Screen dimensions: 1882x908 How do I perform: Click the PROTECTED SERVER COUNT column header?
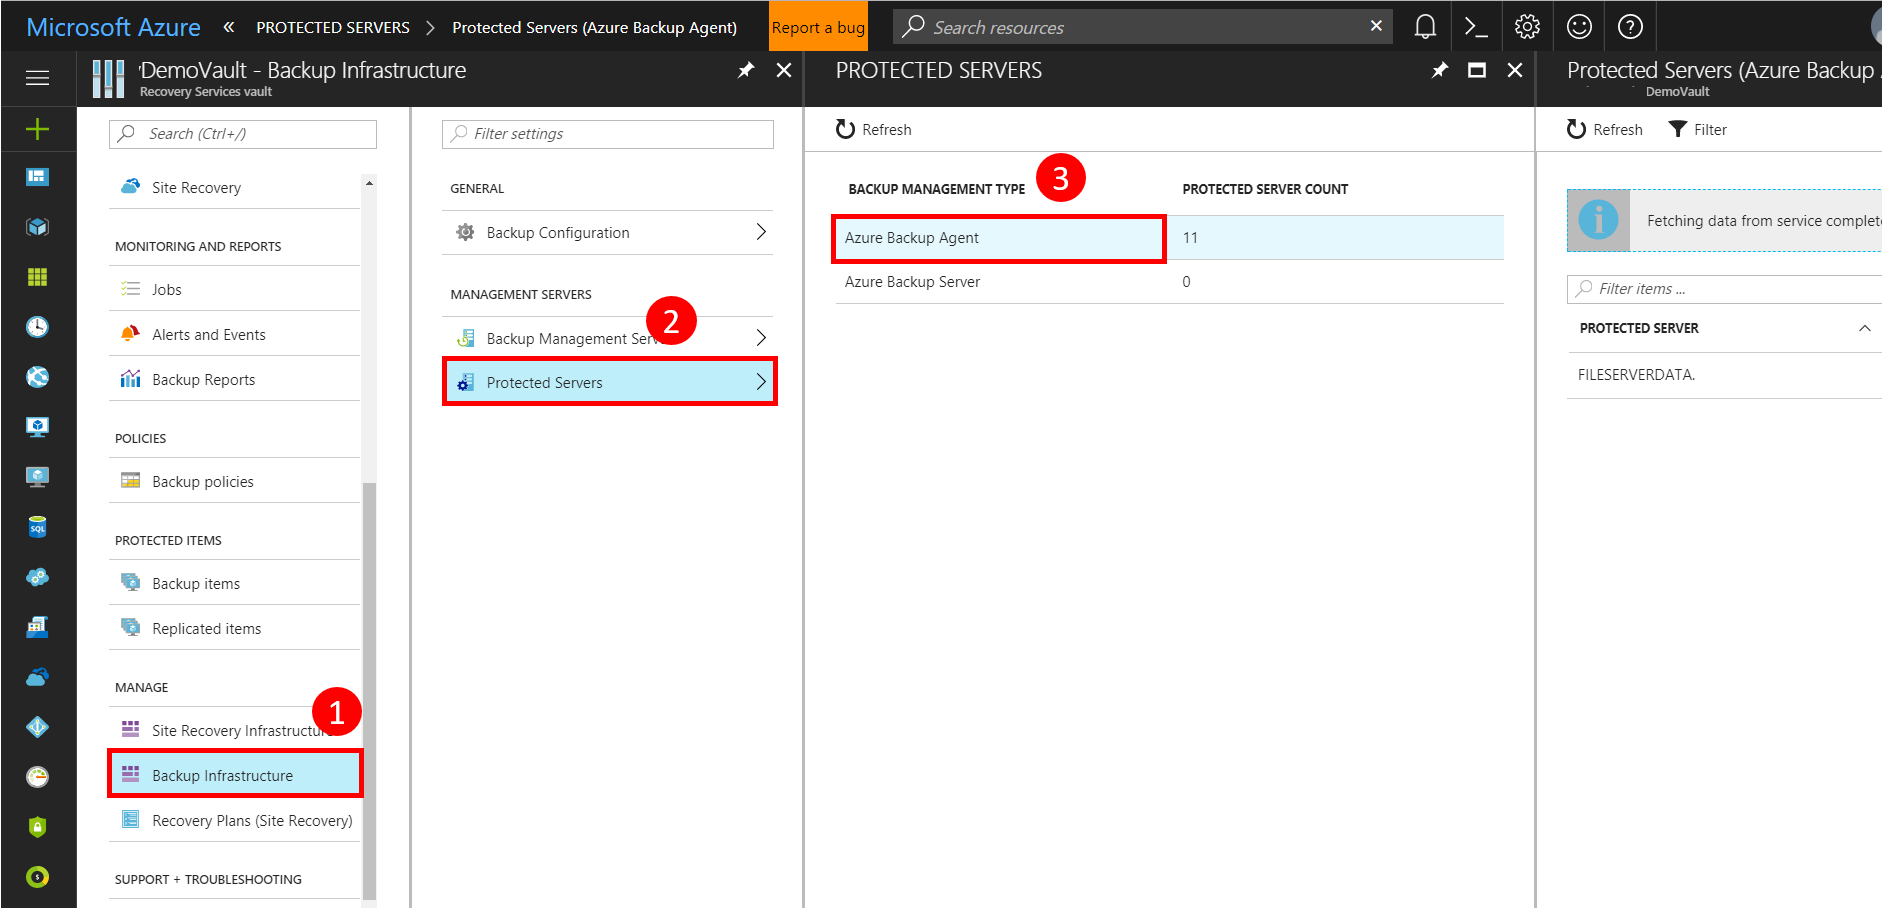point(1265,189)
